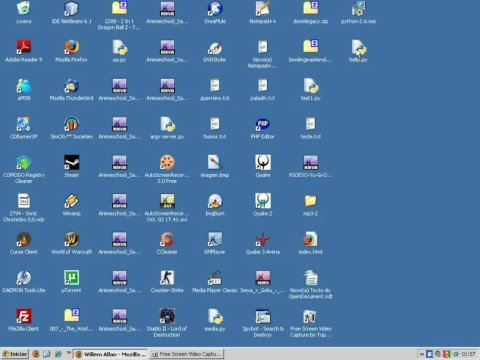Select paladin.txt text file
This screenshot has width=480, height=360.
[x=263, y=89]
